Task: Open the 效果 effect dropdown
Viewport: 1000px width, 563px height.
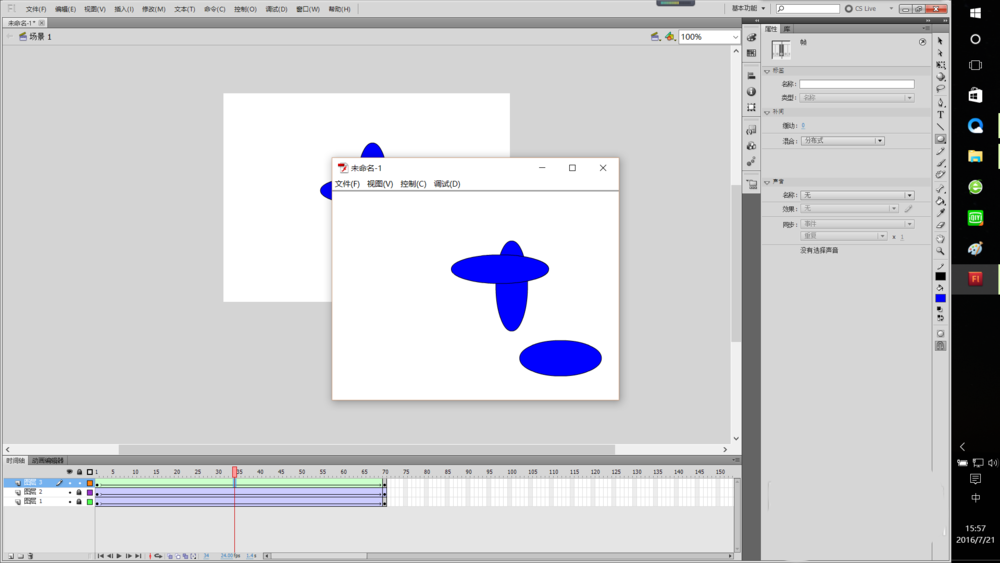Action: click(x=849, y=209)
